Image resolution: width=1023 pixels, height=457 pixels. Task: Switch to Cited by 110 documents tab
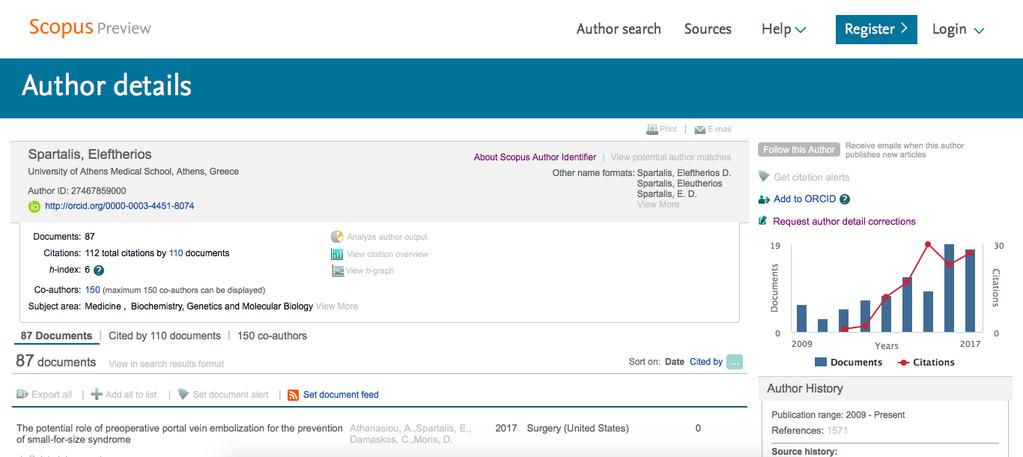tap(164, 336)
